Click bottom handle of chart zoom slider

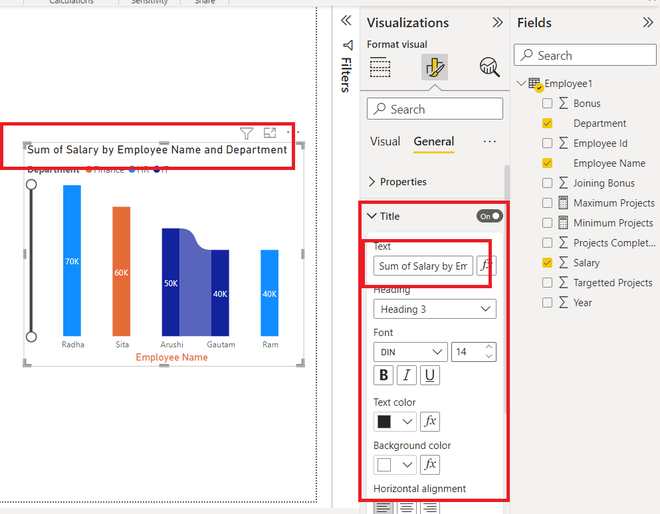point(31,336)
